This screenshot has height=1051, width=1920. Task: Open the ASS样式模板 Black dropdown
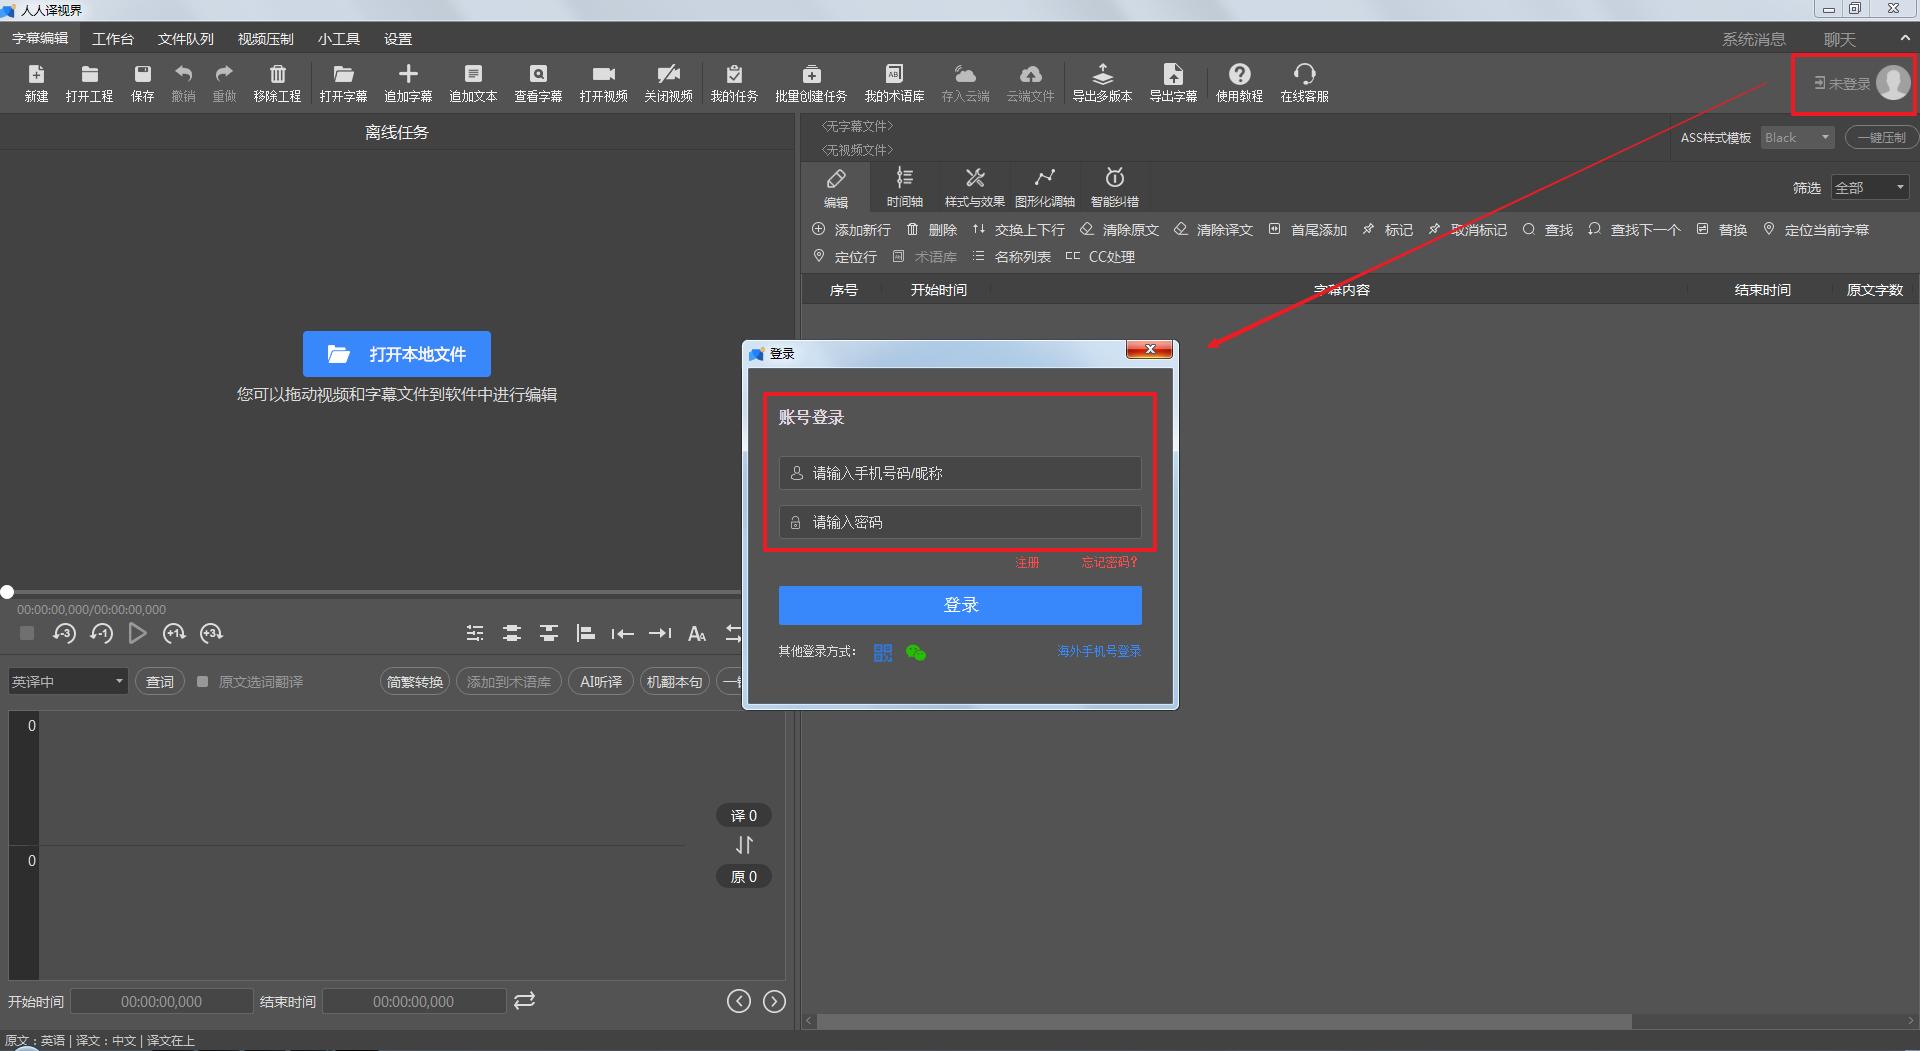tap(1797, 138)
